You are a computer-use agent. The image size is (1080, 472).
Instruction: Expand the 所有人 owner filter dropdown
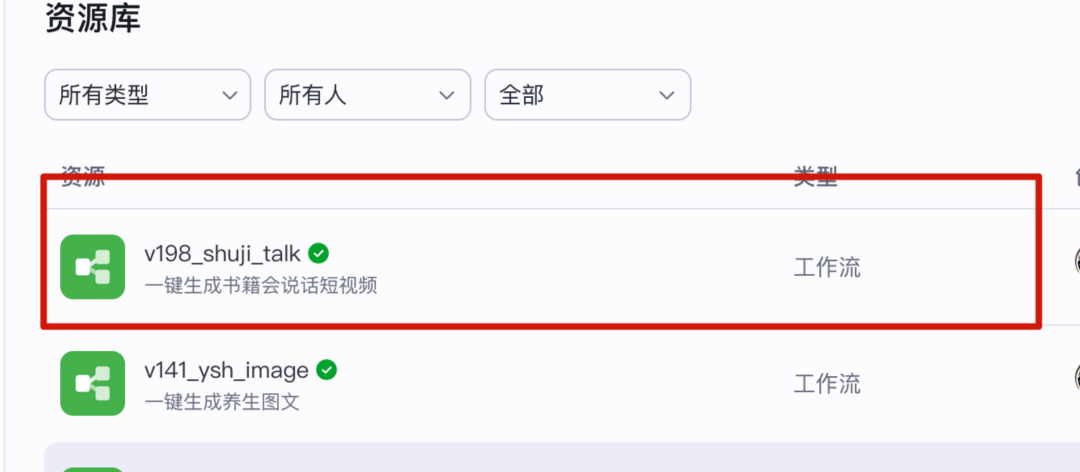point(367,95)
